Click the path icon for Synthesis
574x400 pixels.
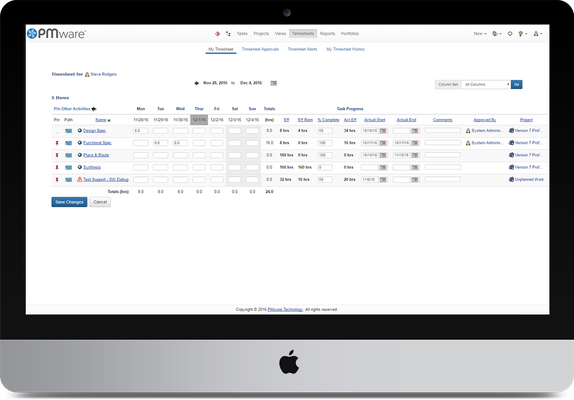click(68, 167)
